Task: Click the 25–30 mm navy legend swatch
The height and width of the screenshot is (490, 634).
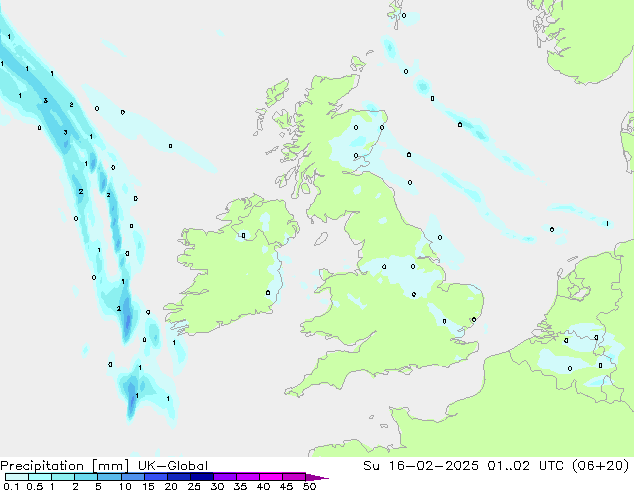Action: (x=202, y=477)
